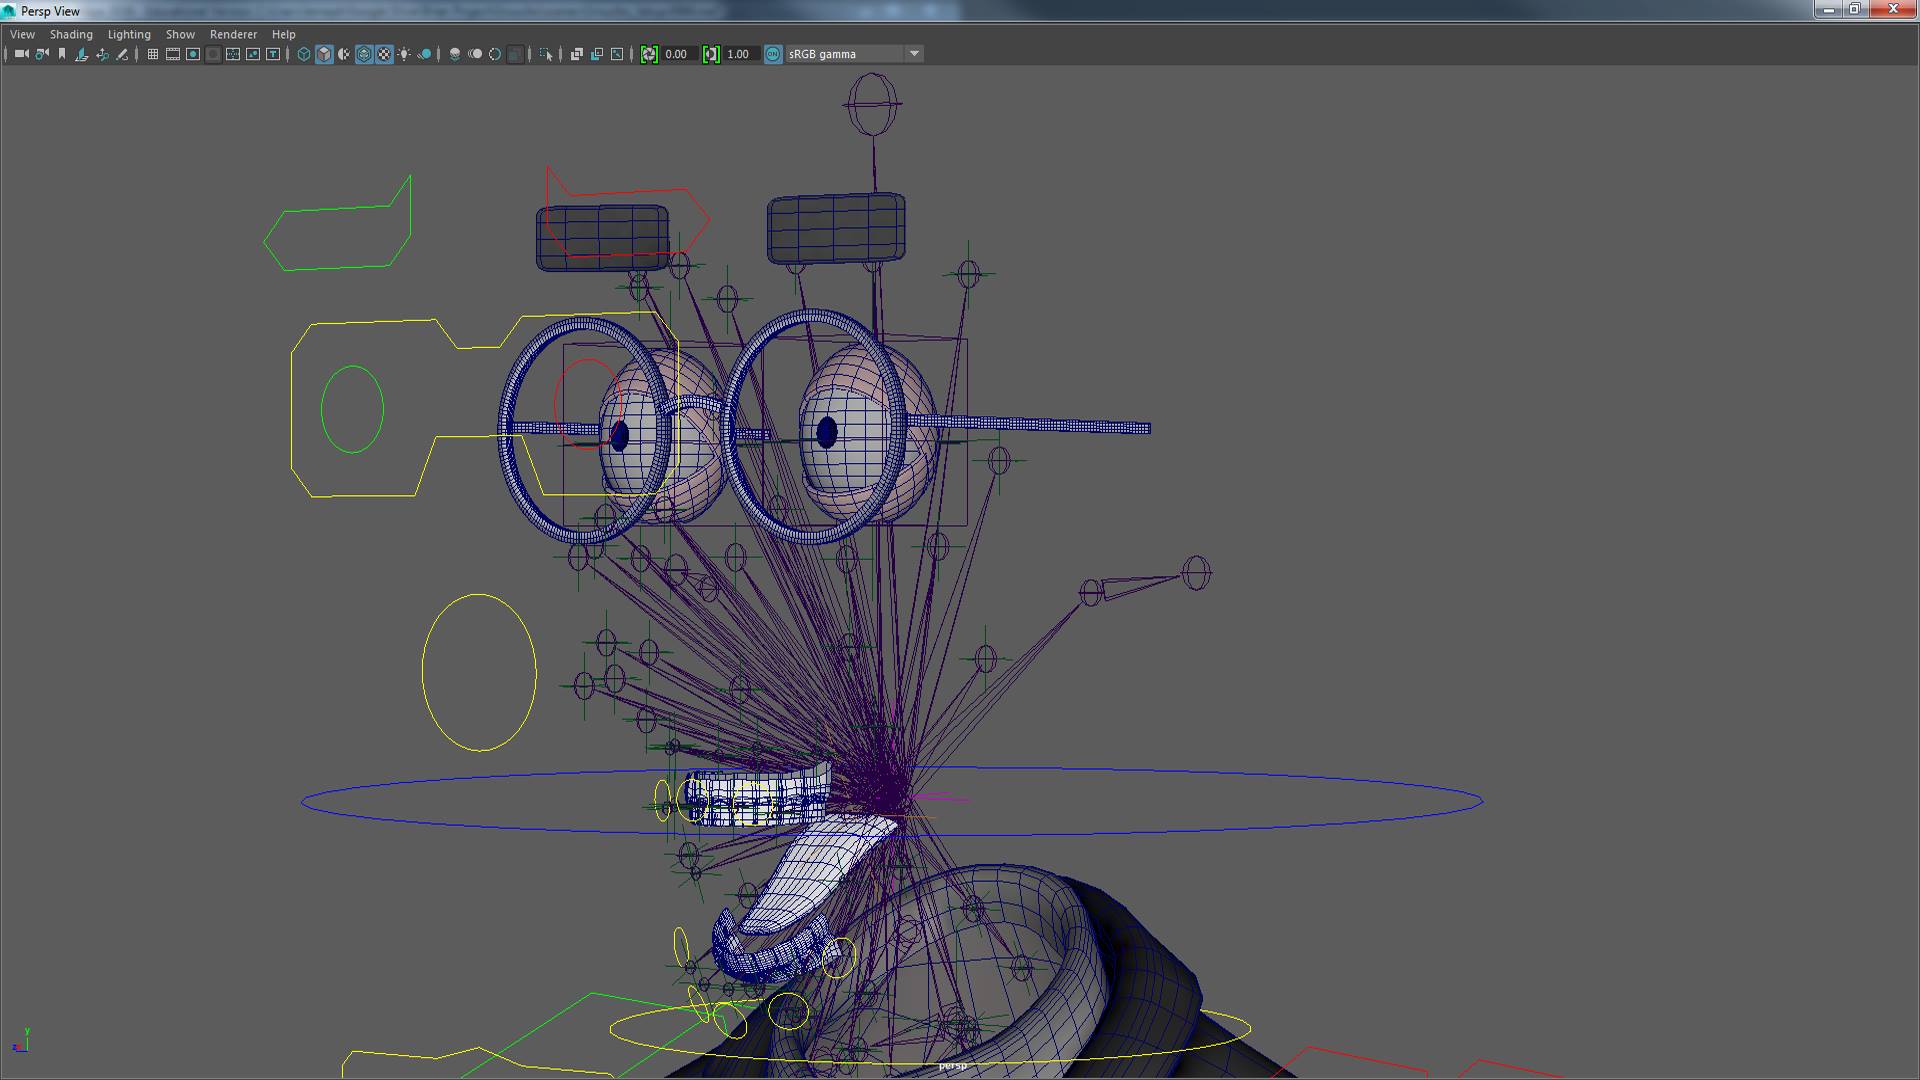Toggle the Resolution Gate display
The image size is (1920, 1080).
[x=193, y=54]
